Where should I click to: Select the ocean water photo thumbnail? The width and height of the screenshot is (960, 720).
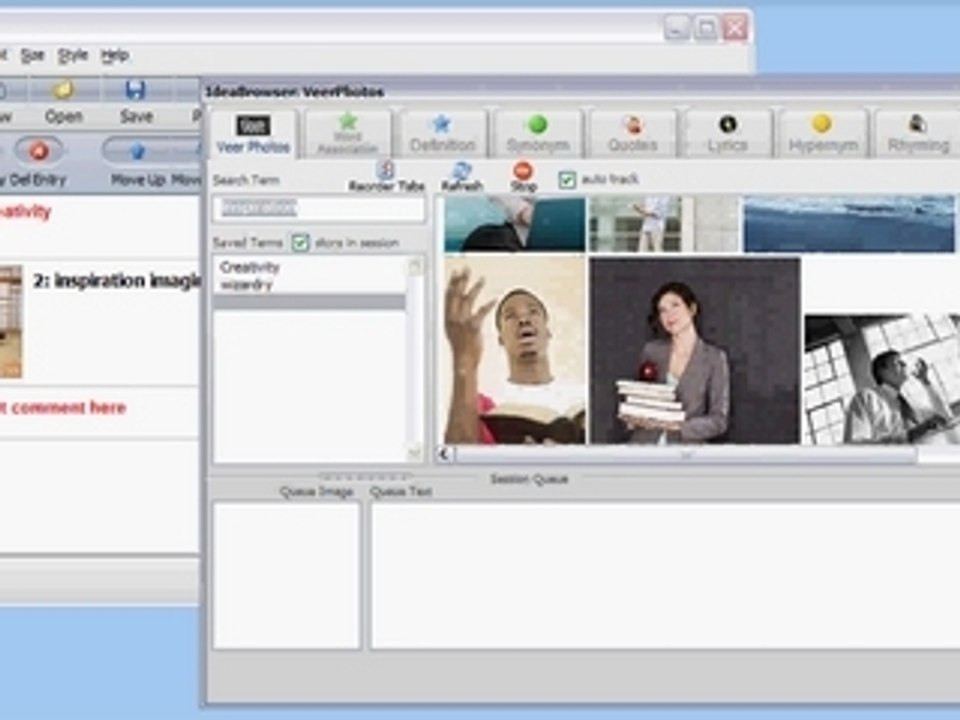click(849, 224)
